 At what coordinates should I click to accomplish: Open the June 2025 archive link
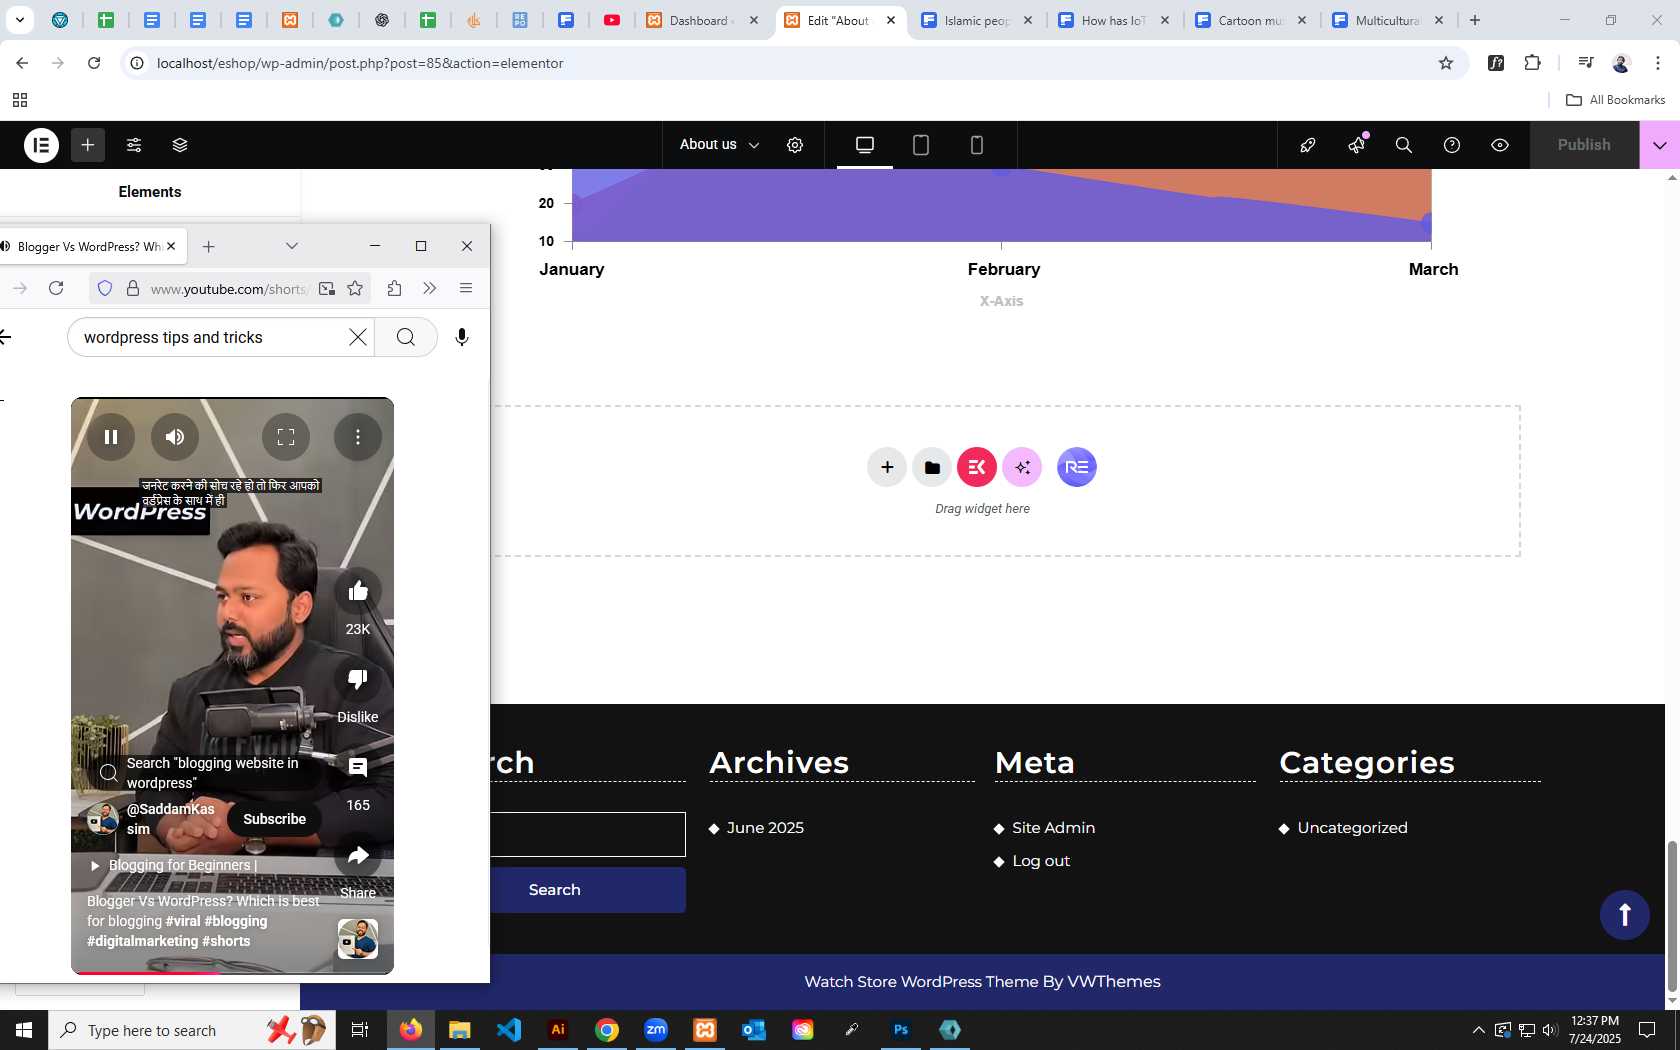(765, 828)
